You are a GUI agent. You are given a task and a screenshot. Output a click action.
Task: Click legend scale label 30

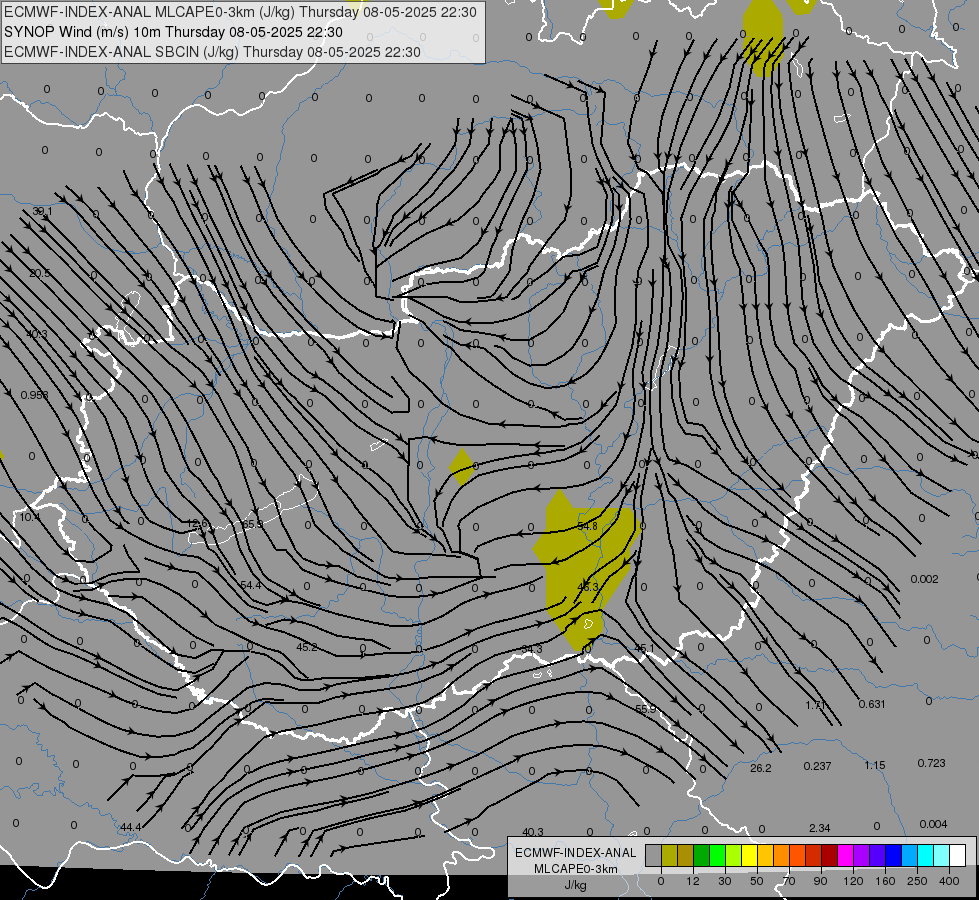(x=724, y=881)
